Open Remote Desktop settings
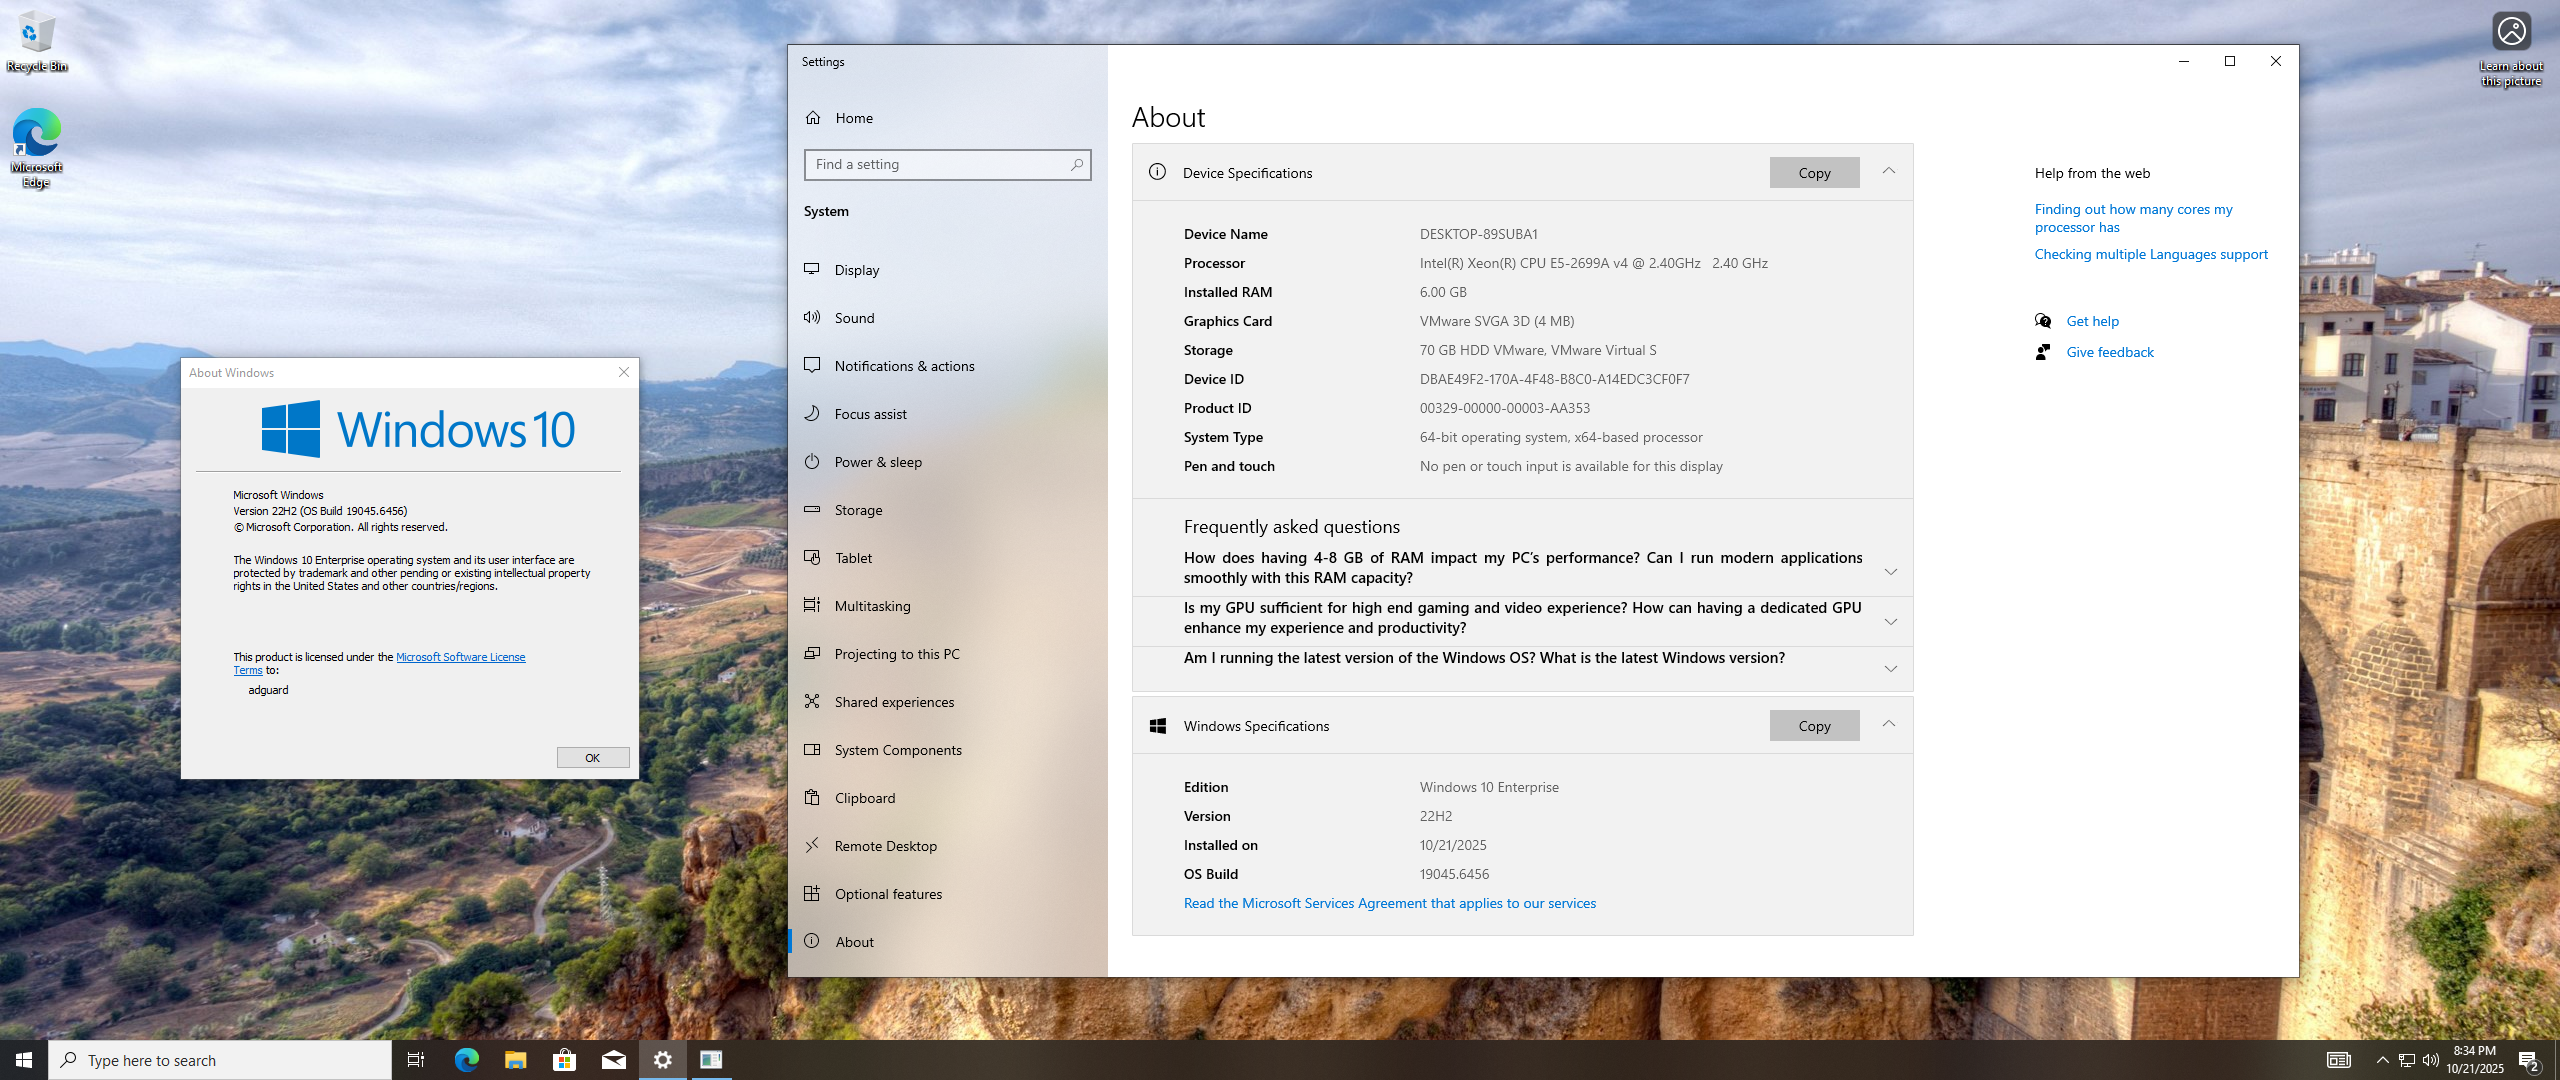This screenshot has width=2560, height=1080. click(885, 846)
